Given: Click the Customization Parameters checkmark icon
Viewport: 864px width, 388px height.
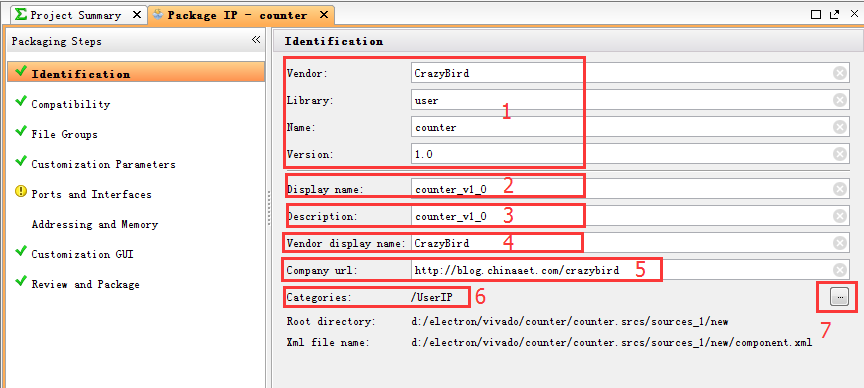Looking at the screenshot, I should pyautogui.click(x=21, y=161).
